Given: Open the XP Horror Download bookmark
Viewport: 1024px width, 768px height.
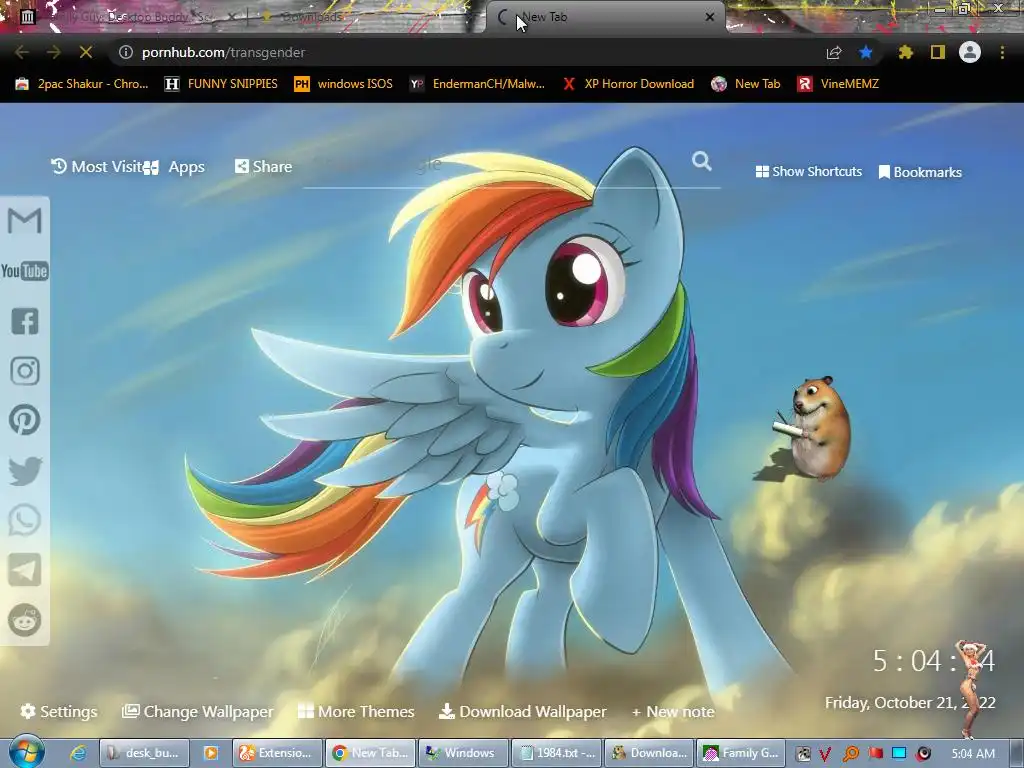Looking at the screenshot, I should tap(628, 84).
